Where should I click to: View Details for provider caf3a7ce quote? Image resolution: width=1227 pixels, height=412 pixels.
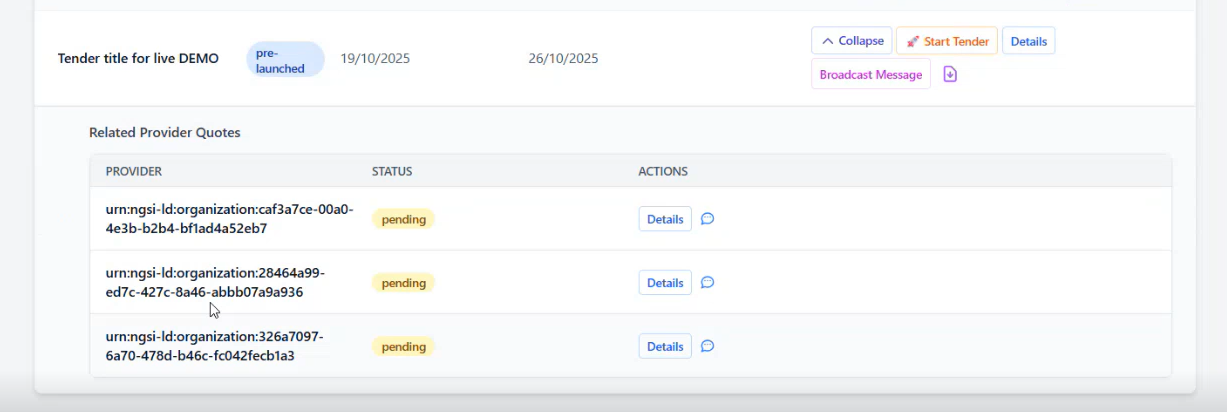click(x=665, y=219)
